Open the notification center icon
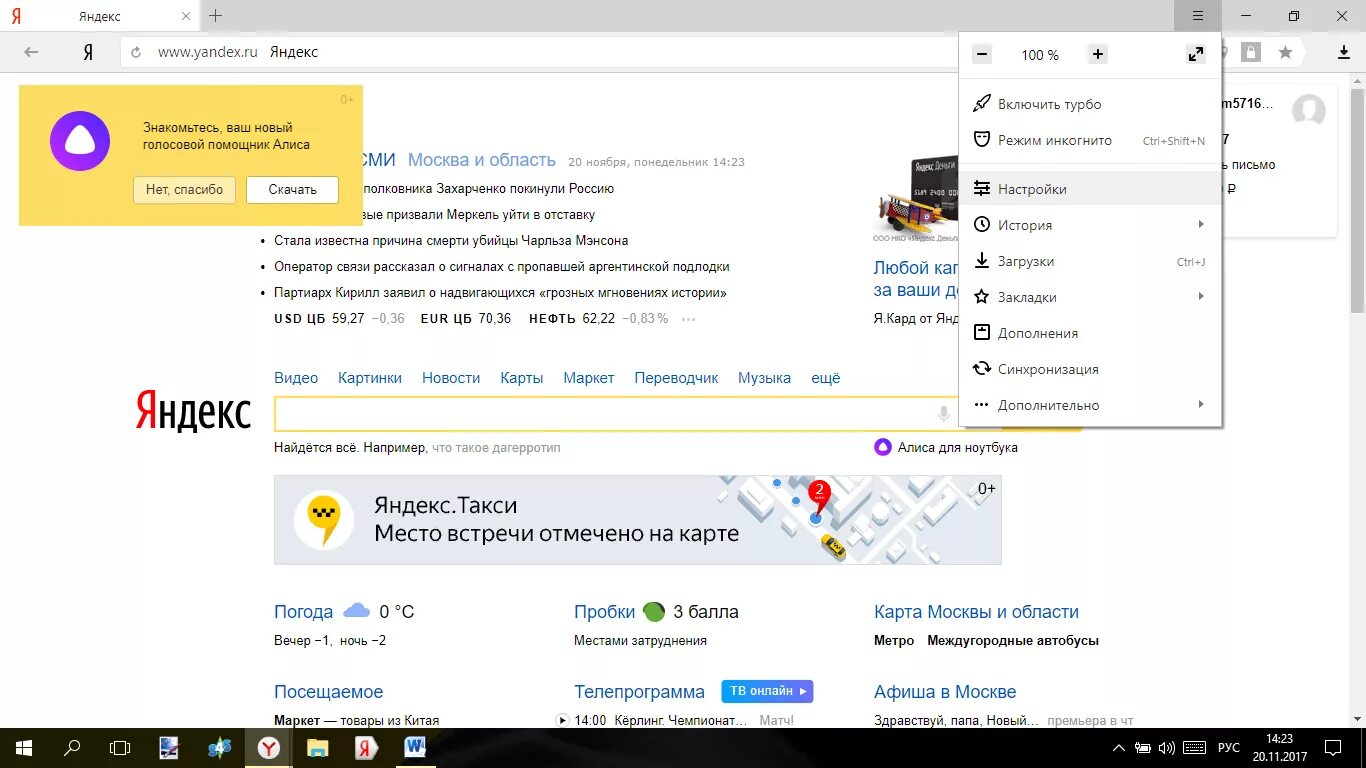Image resolution: width=1366 pixels, height=768 pixels. tap(1333, 747)
